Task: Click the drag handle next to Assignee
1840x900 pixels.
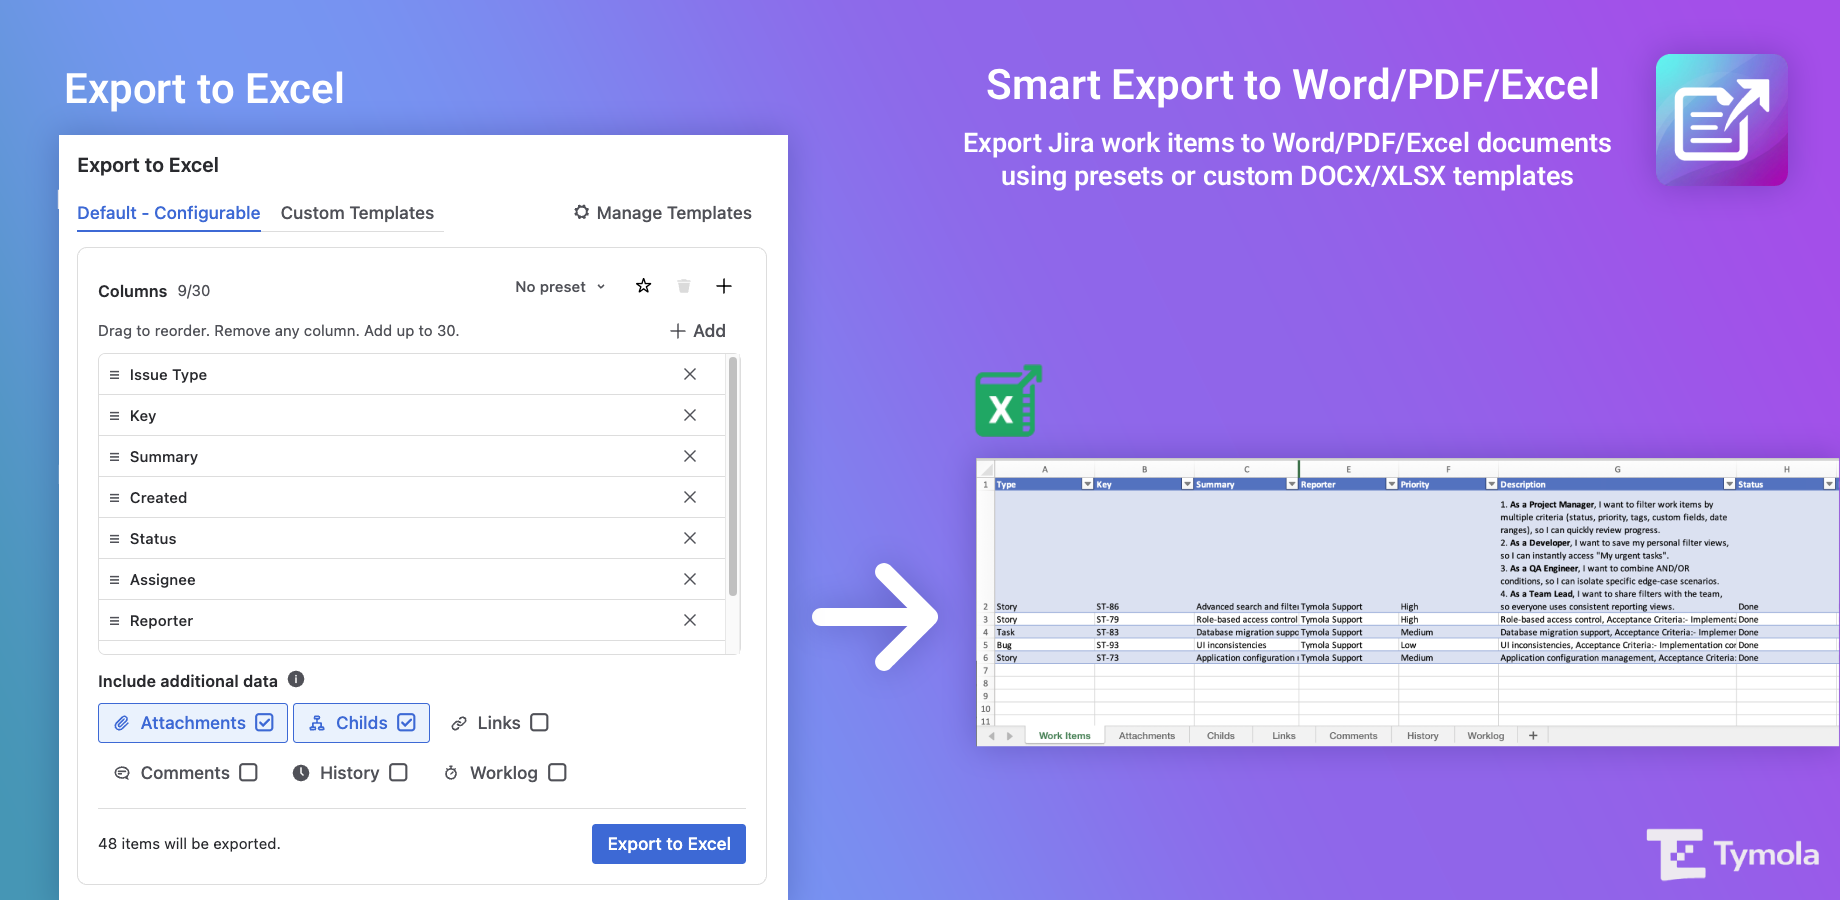Action: point(114,580)
